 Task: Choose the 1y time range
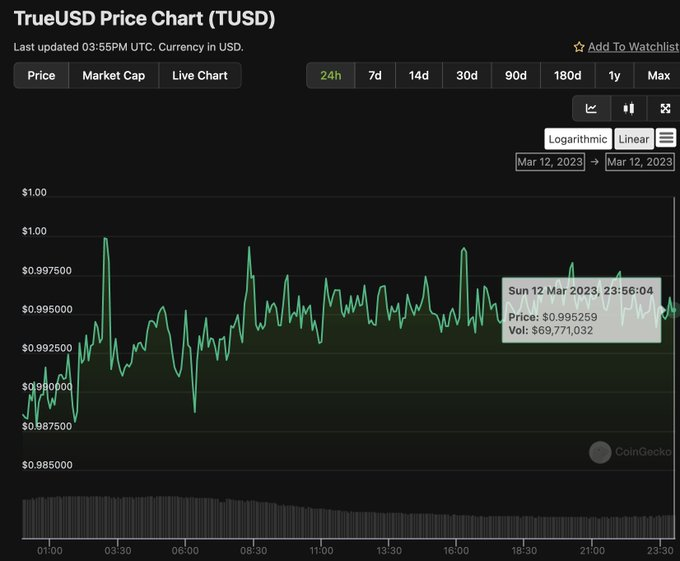pos(613,76)
